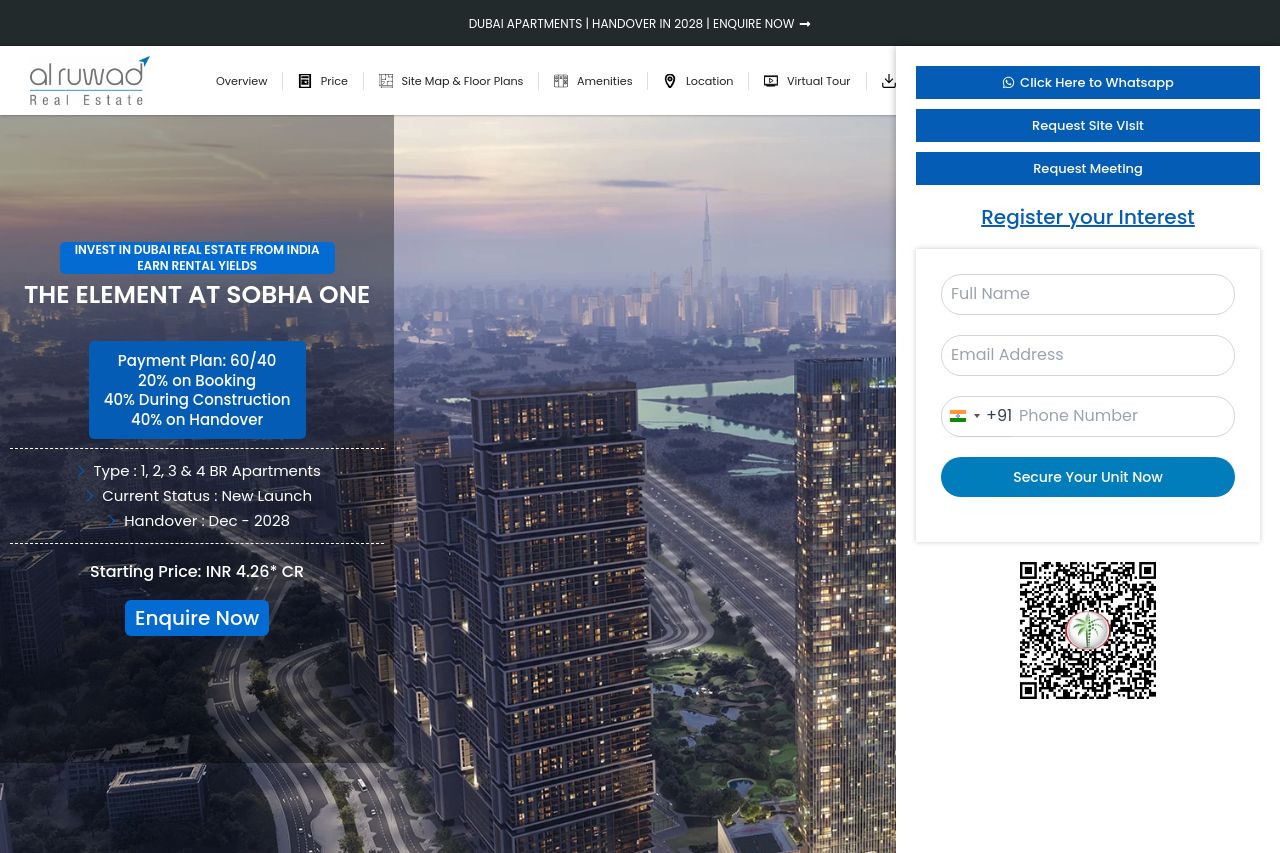Click the Al Ruwad Real Estate logo

pos(90,81)
